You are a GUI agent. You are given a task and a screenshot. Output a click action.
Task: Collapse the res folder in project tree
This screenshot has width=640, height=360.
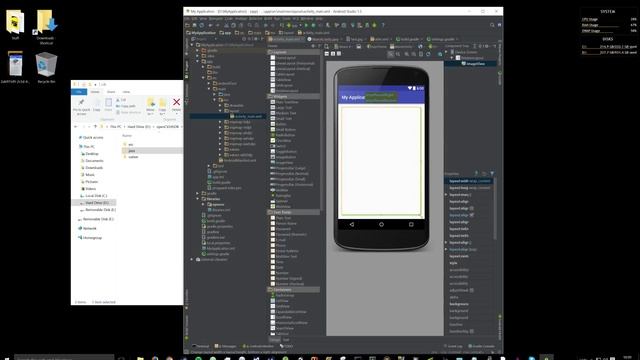[x=215, y=100]
